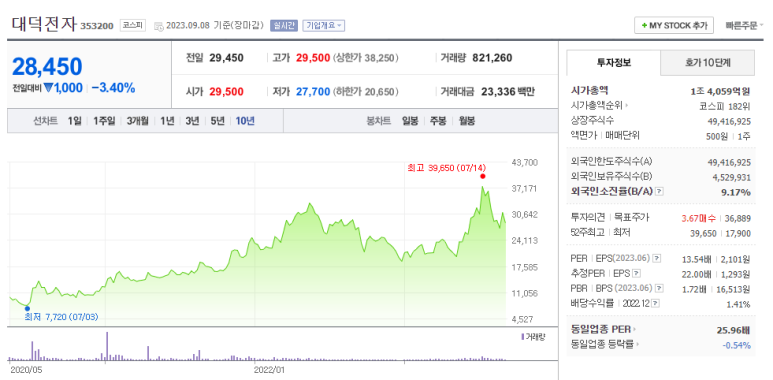Click the 코스피 182위 rank value
Viewport: 773px width, 380px height.
tap(725, 105)
